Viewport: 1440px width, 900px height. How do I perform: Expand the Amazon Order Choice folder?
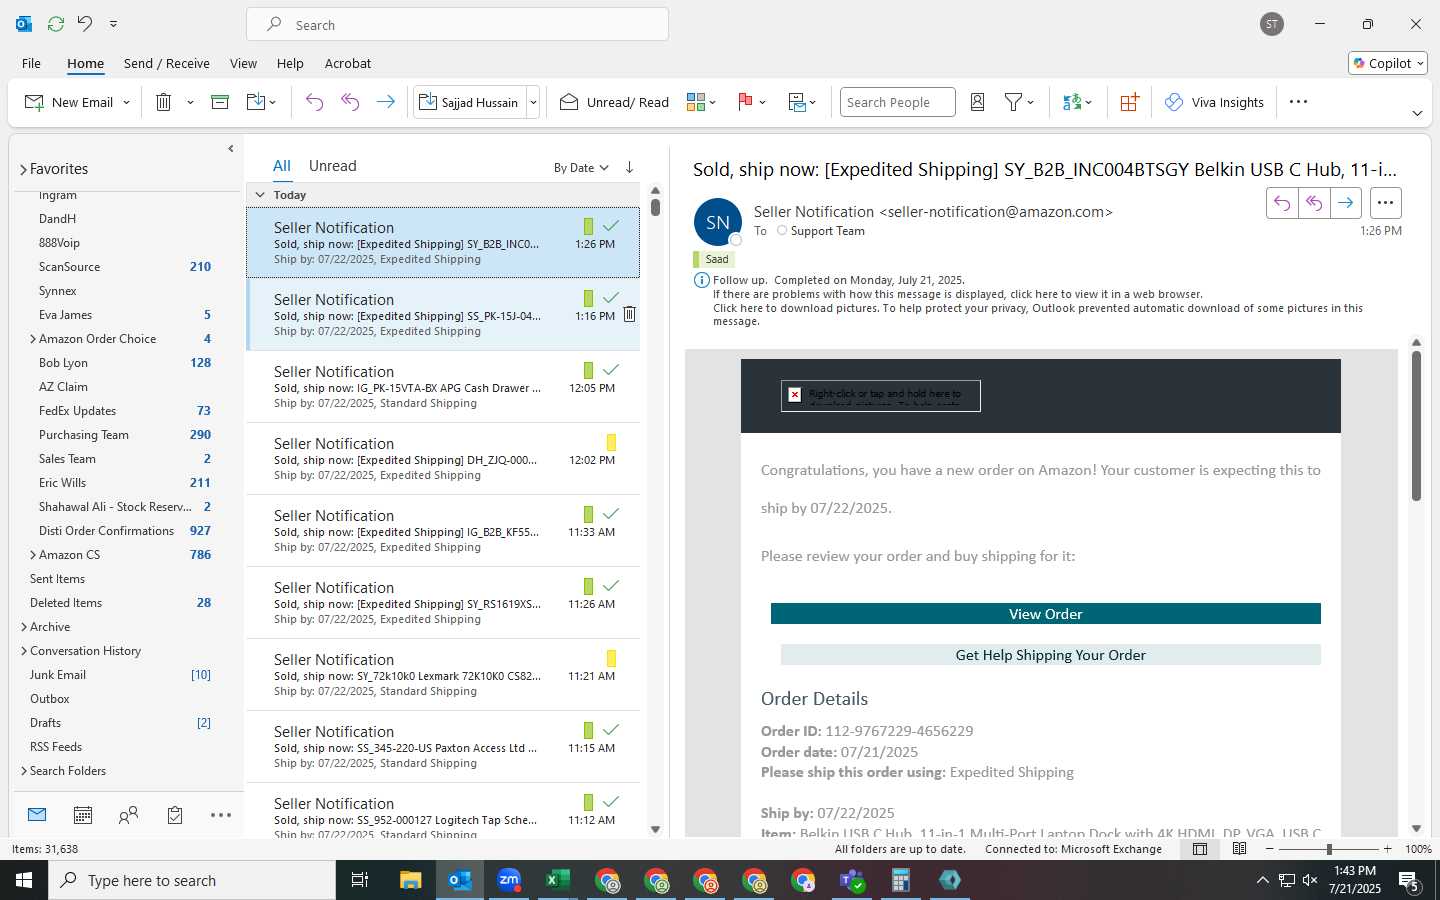(33, 339)
